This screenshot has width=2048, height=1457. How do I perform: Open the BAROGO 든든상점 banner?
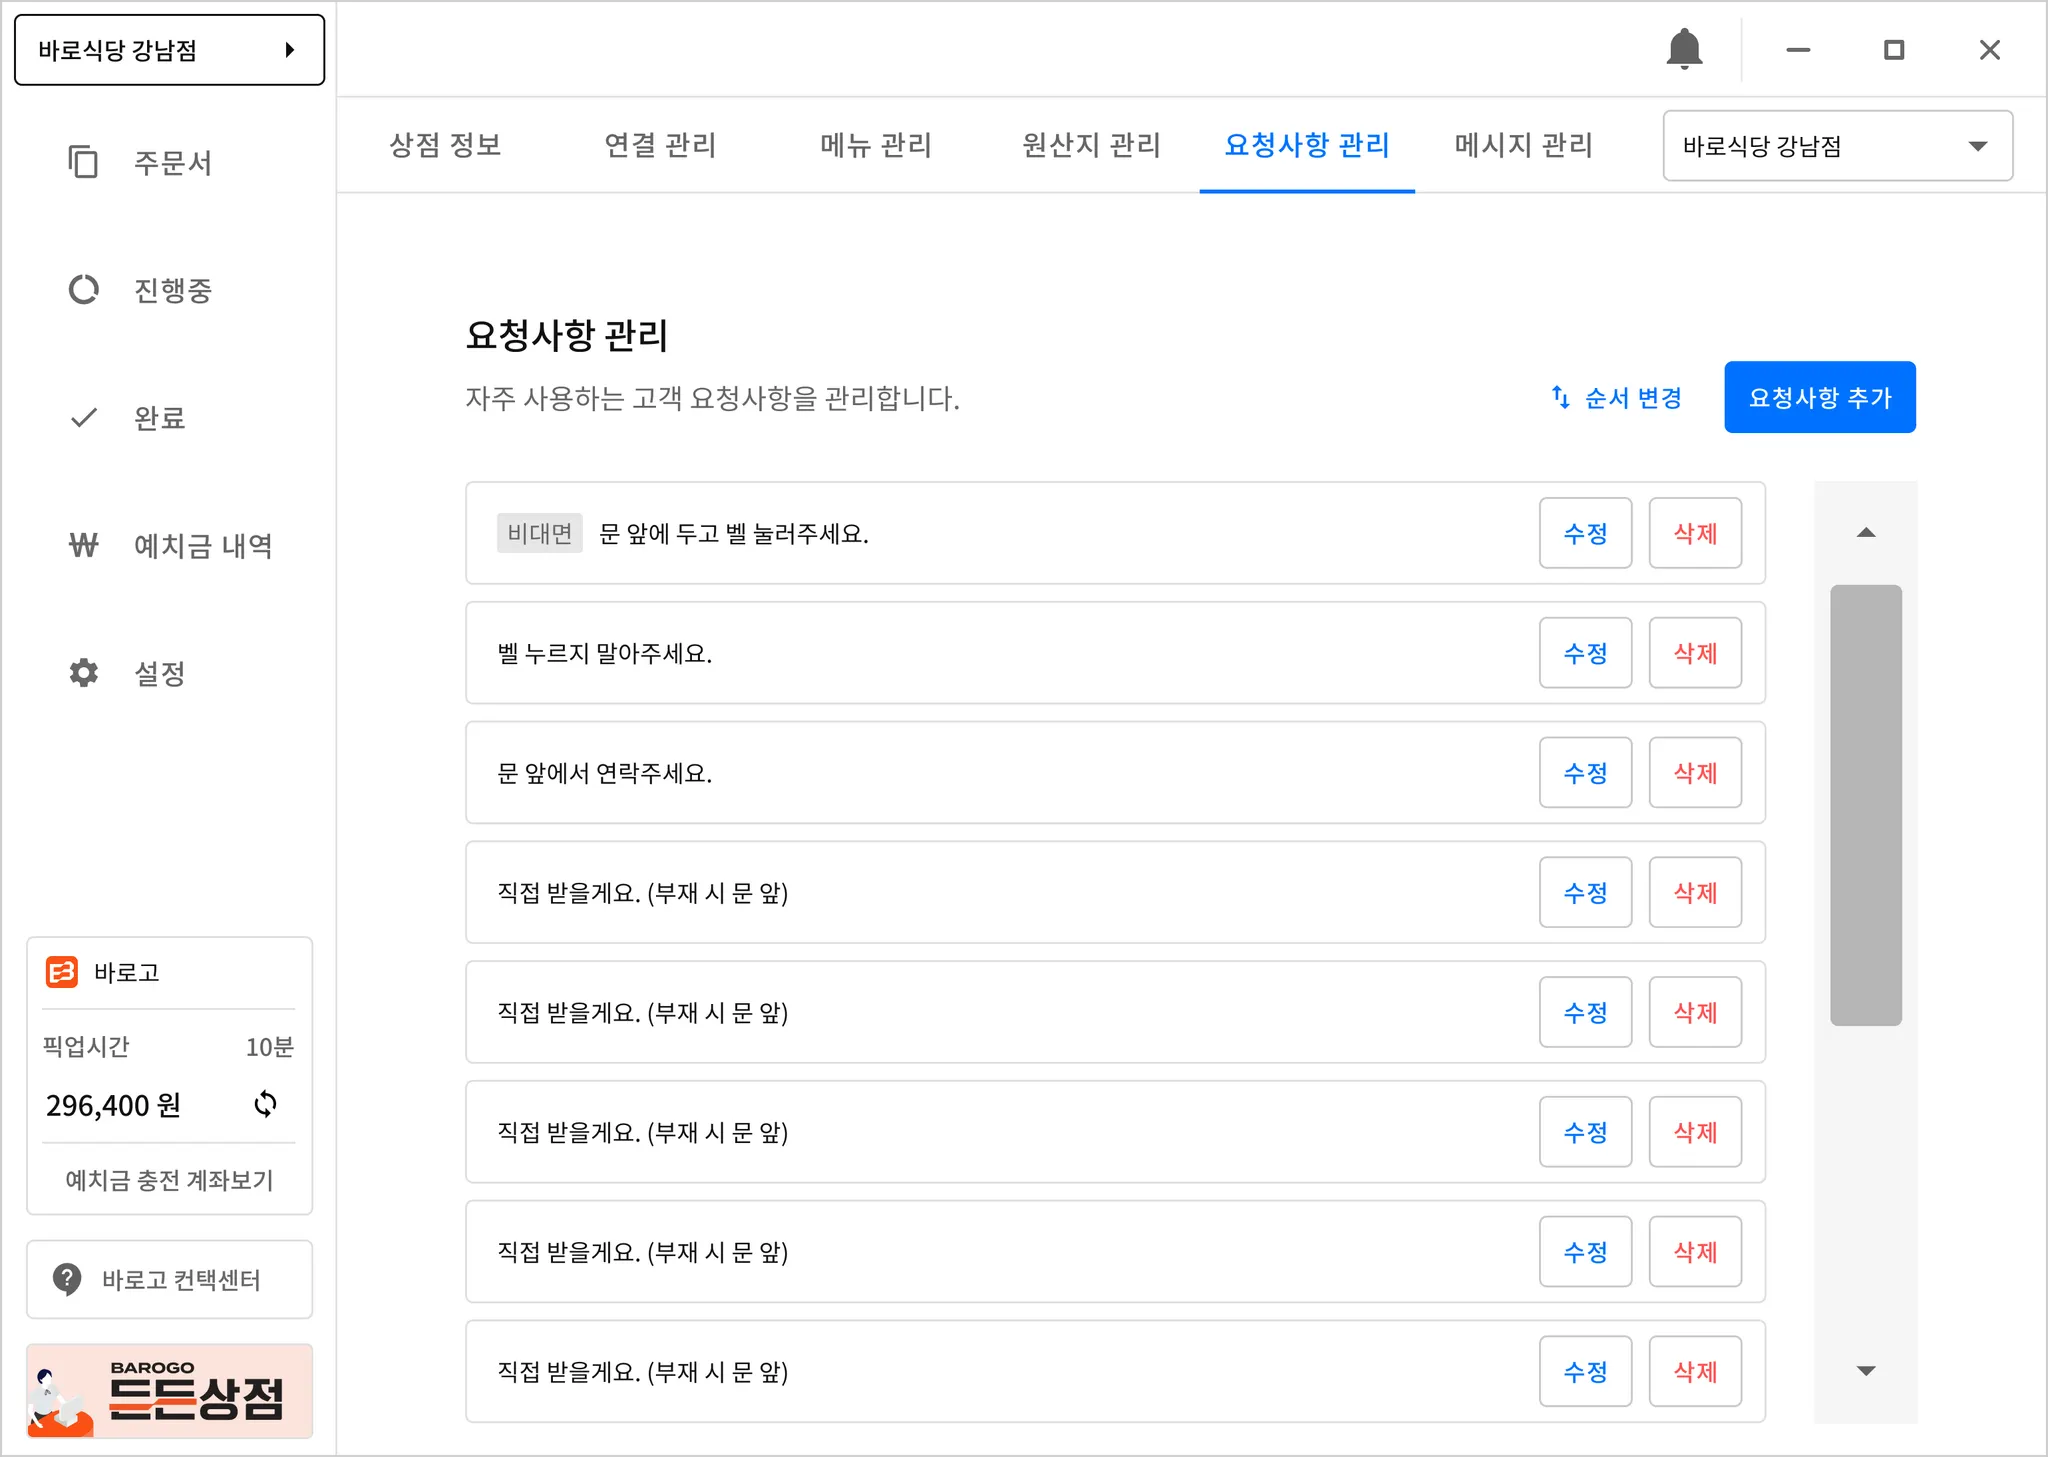(x=169, y=1391)
